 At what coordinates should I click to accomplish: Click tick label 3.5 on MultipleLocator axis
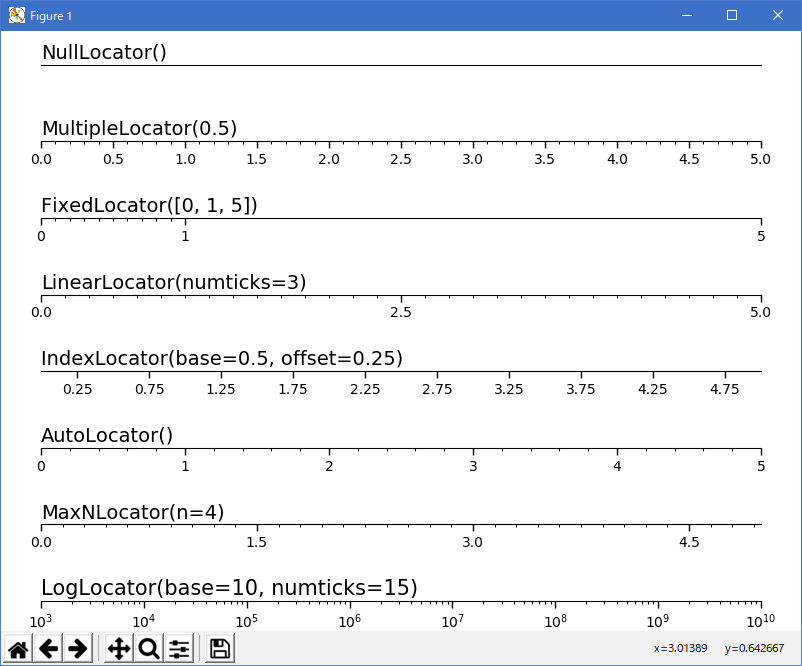click(x=544, y=160)
